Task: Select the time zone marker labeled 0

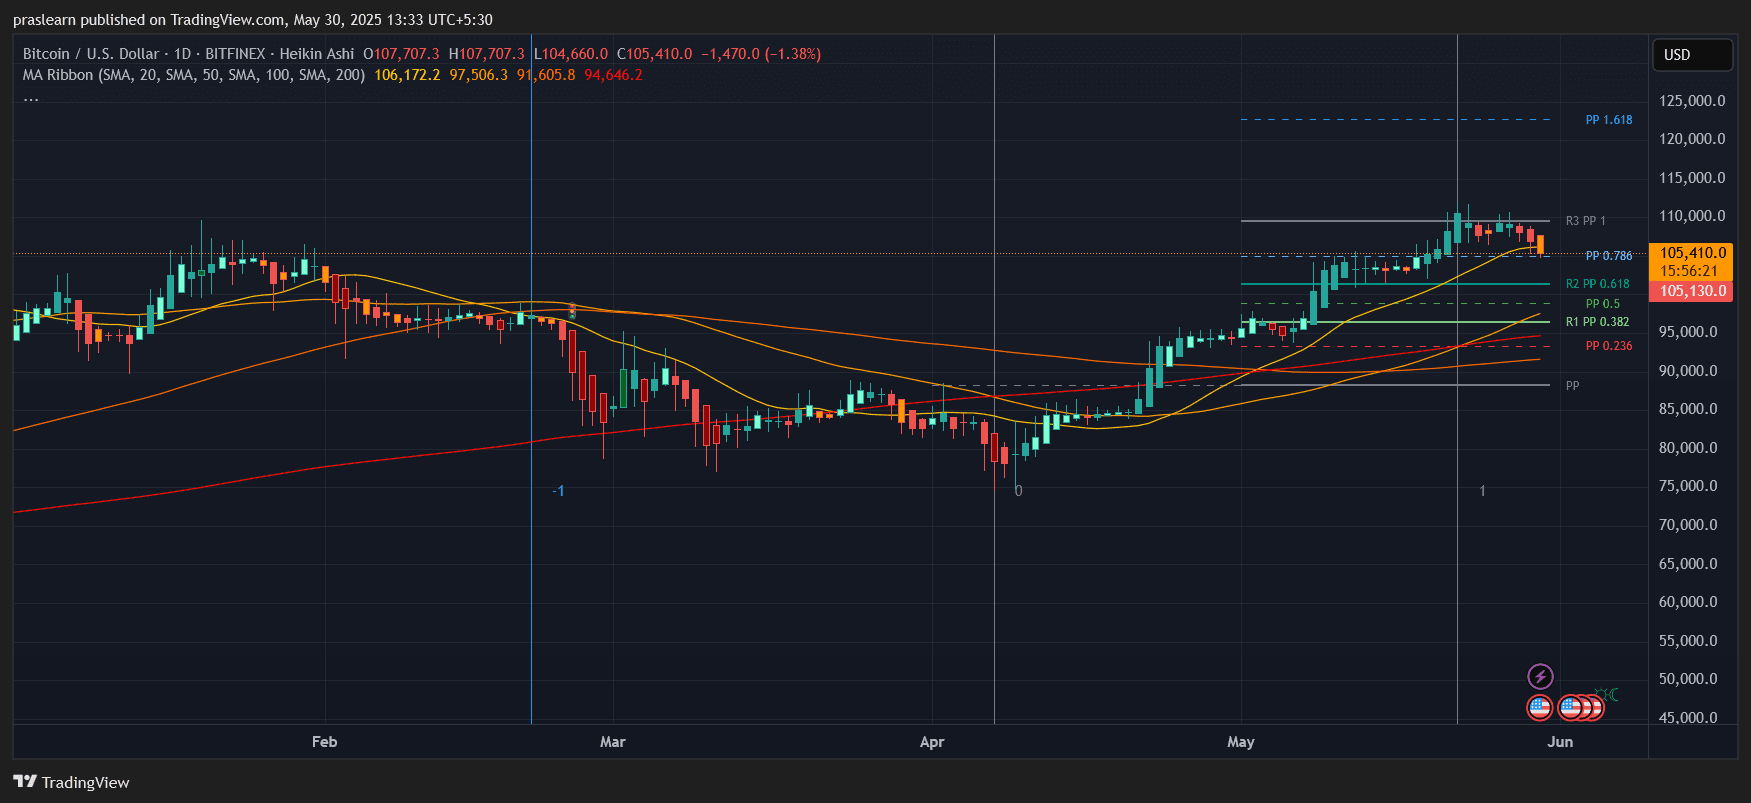Action: (x=1018, y=491)
